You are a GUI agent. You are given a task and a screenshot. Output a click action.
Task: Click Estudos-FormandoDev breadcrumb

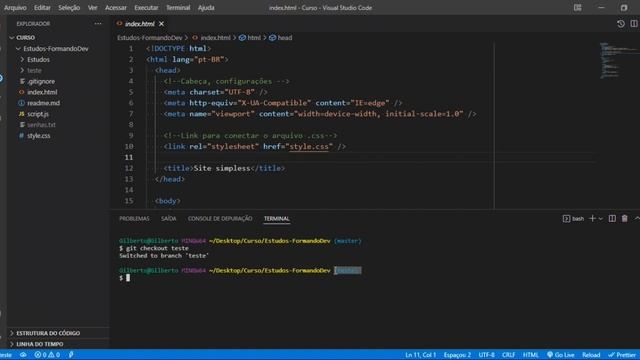click(150, 38)
